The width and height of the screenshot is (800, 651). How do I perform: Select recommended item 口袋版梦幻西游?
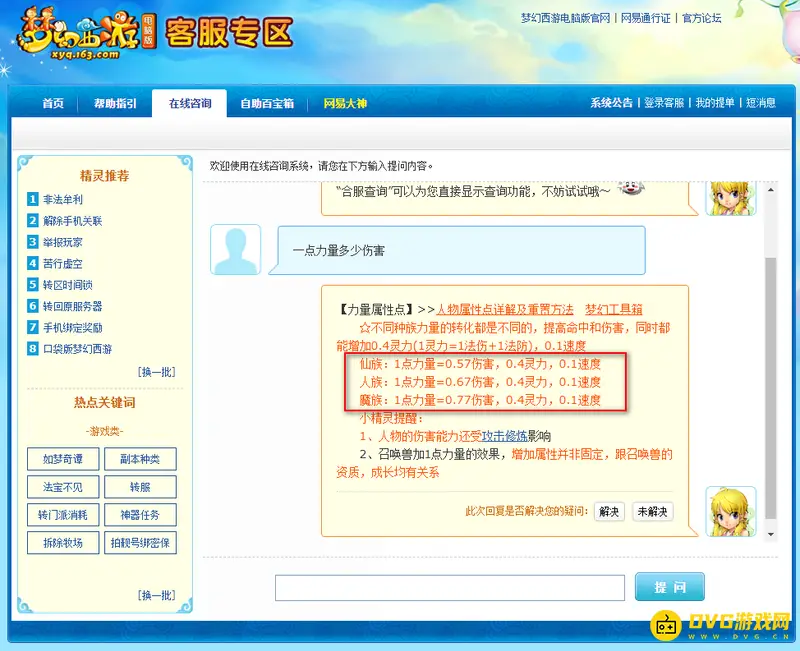pos(78,349)
